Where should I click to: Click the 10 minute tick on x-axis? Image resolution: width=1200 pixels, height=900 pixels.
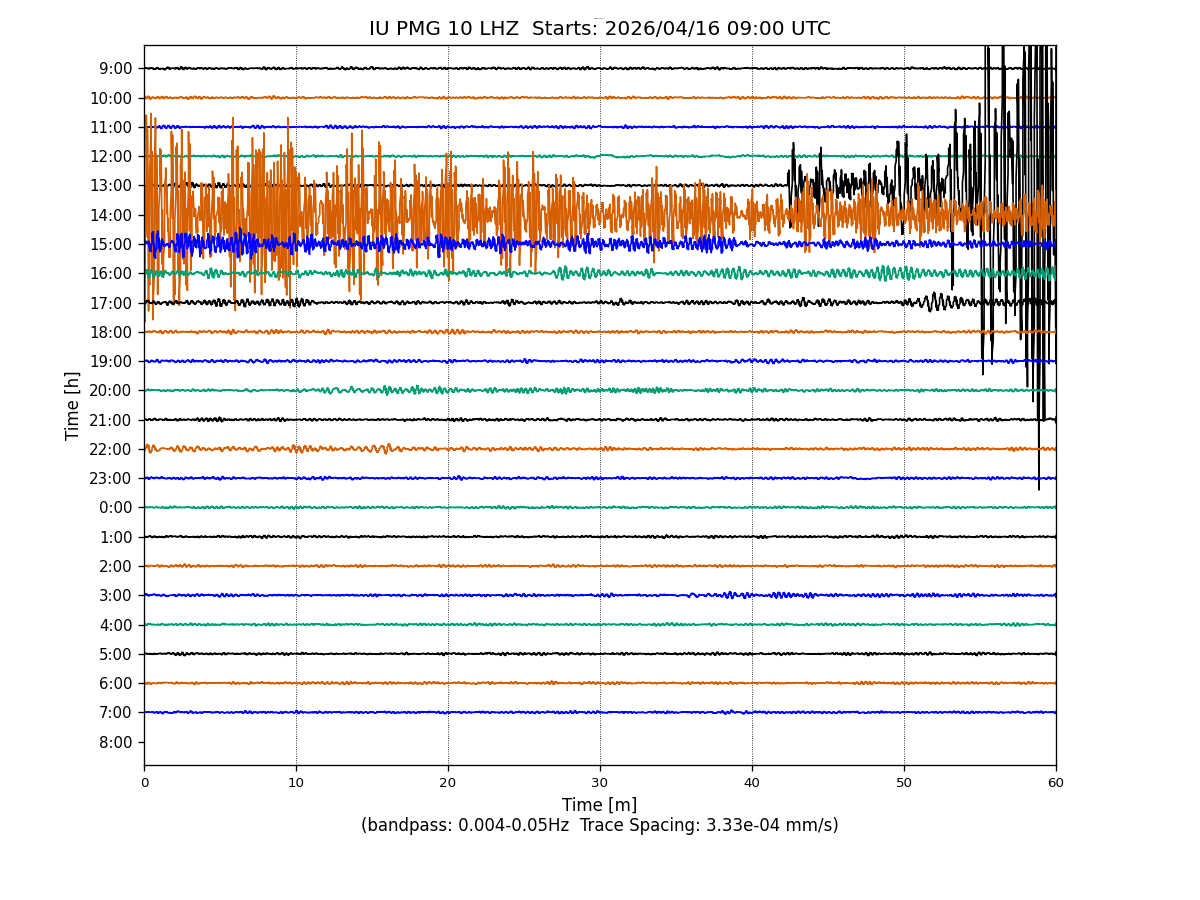pyautogui.click(x=296, y=783)
